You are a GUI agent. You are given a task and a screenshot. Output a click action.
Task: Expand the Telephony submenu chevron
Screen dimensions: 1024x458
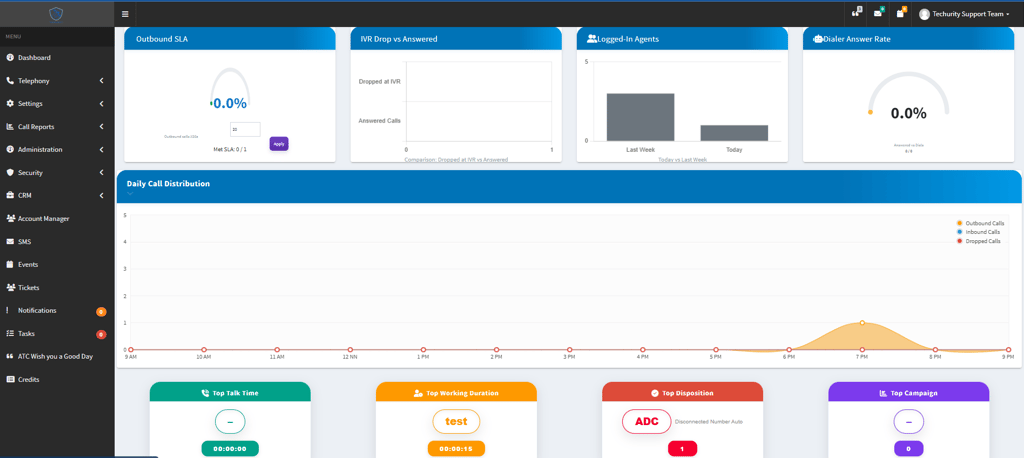[x=102, y=81]
